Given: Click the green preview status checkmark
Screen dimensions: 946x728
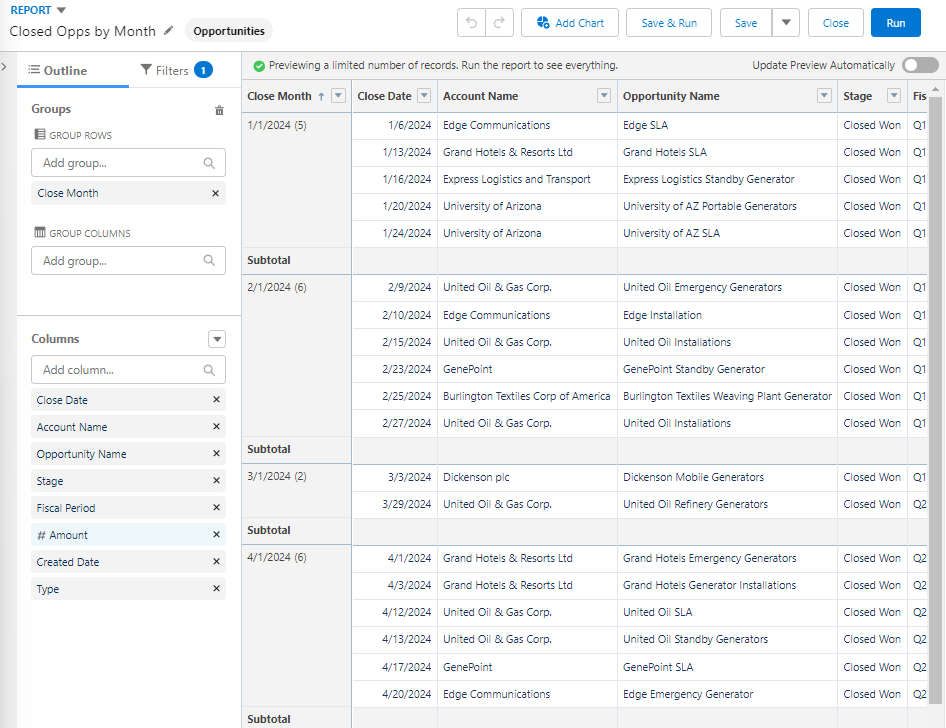Looking at the screenshot, I should click(x=259, y=66).
